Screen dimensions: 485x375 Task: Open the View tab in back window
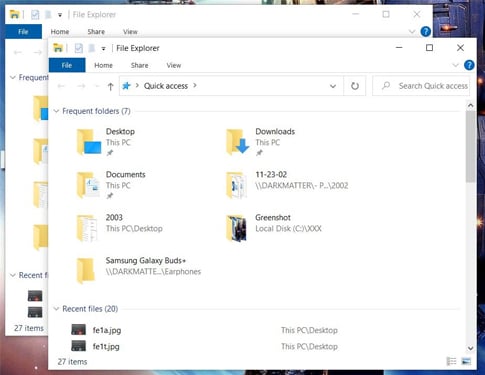pos(130,32)
